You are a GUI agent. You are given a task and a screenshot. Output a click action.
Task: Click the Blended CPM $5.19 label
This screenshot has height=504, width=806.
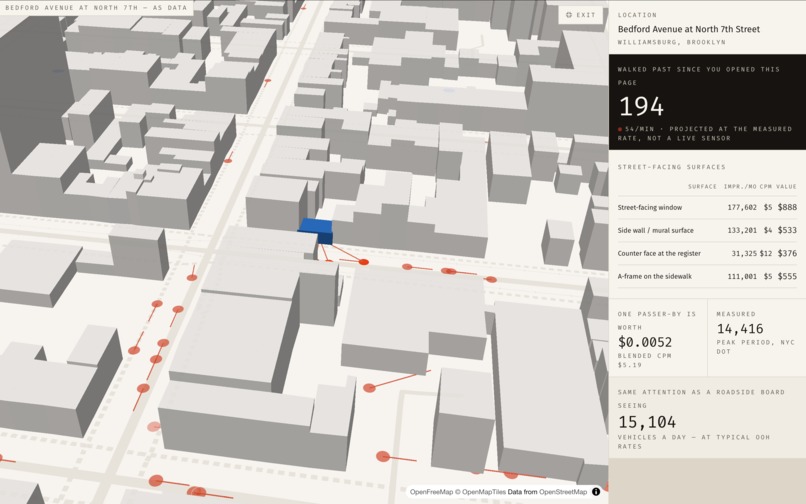tap(645, 360)
